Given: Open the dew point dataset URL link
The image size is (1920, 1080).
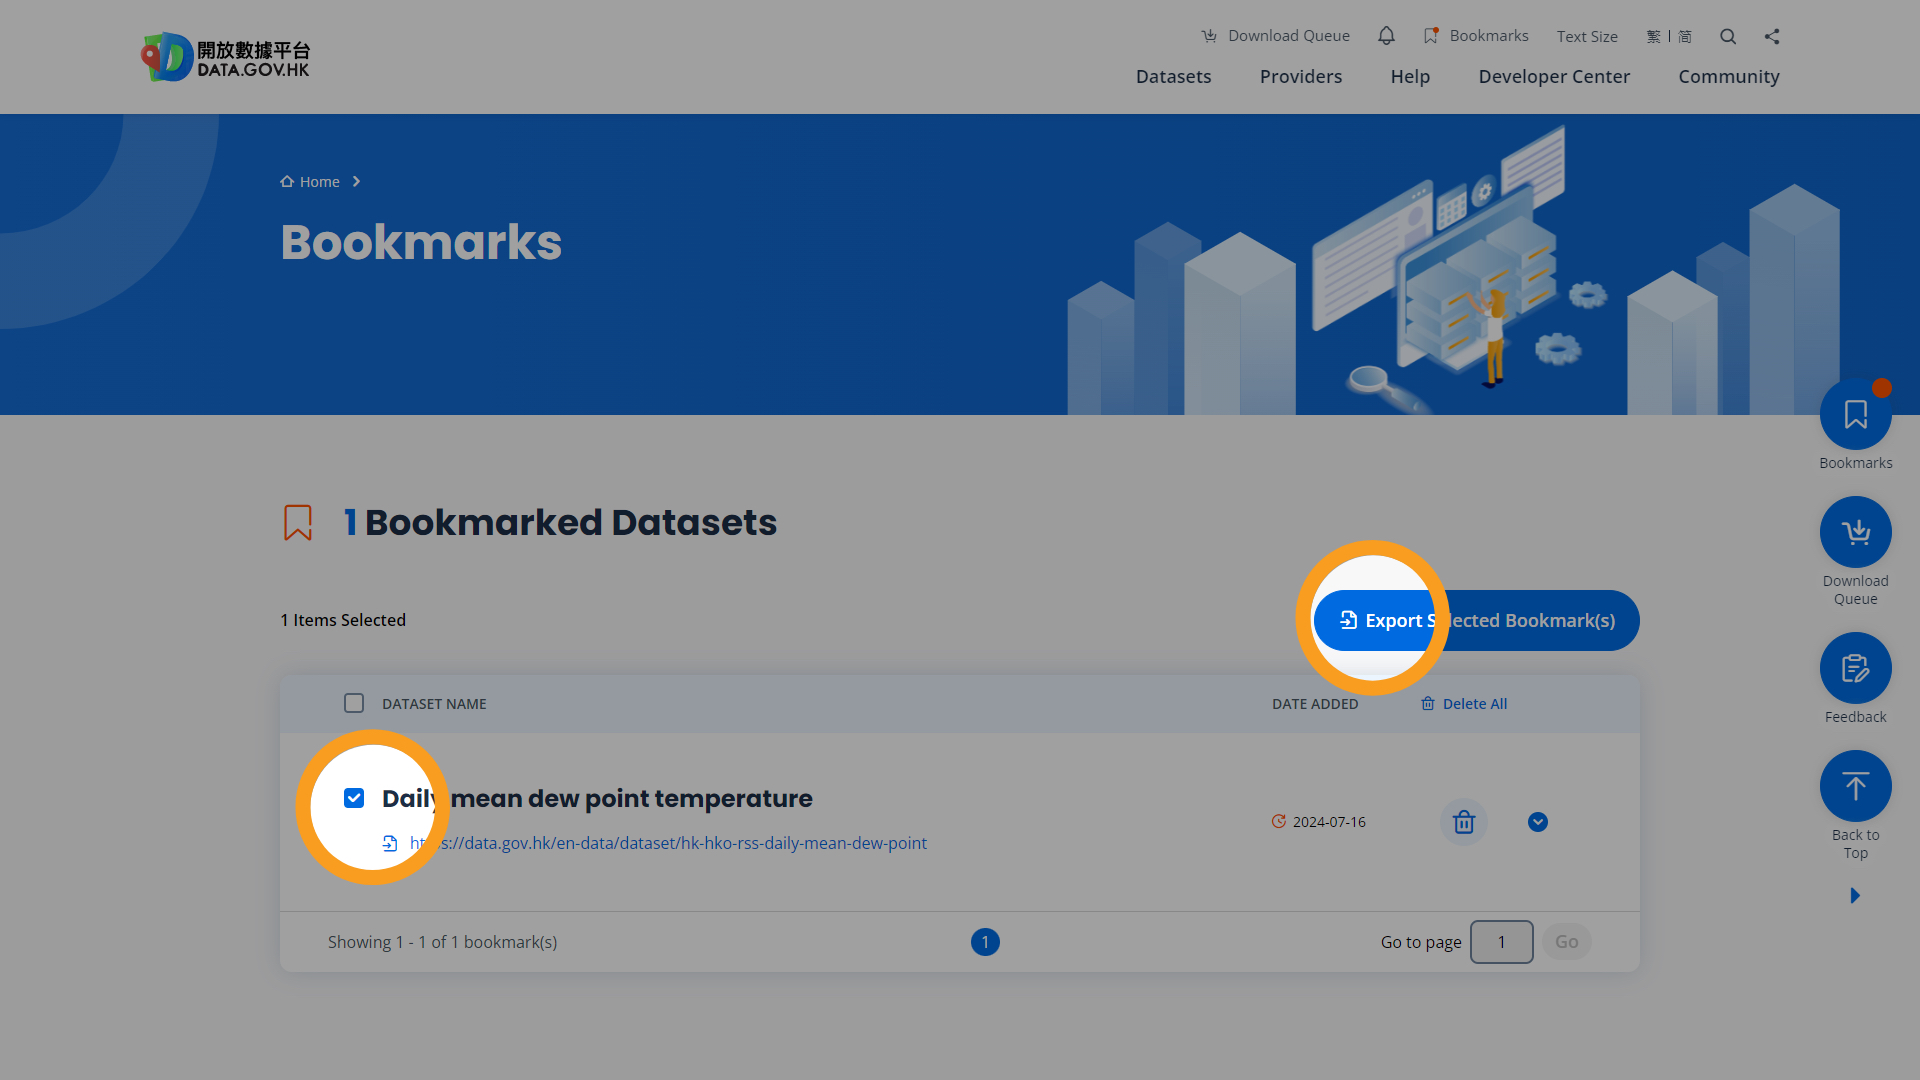Looking at the screenshot, I should tap(668, 843).
